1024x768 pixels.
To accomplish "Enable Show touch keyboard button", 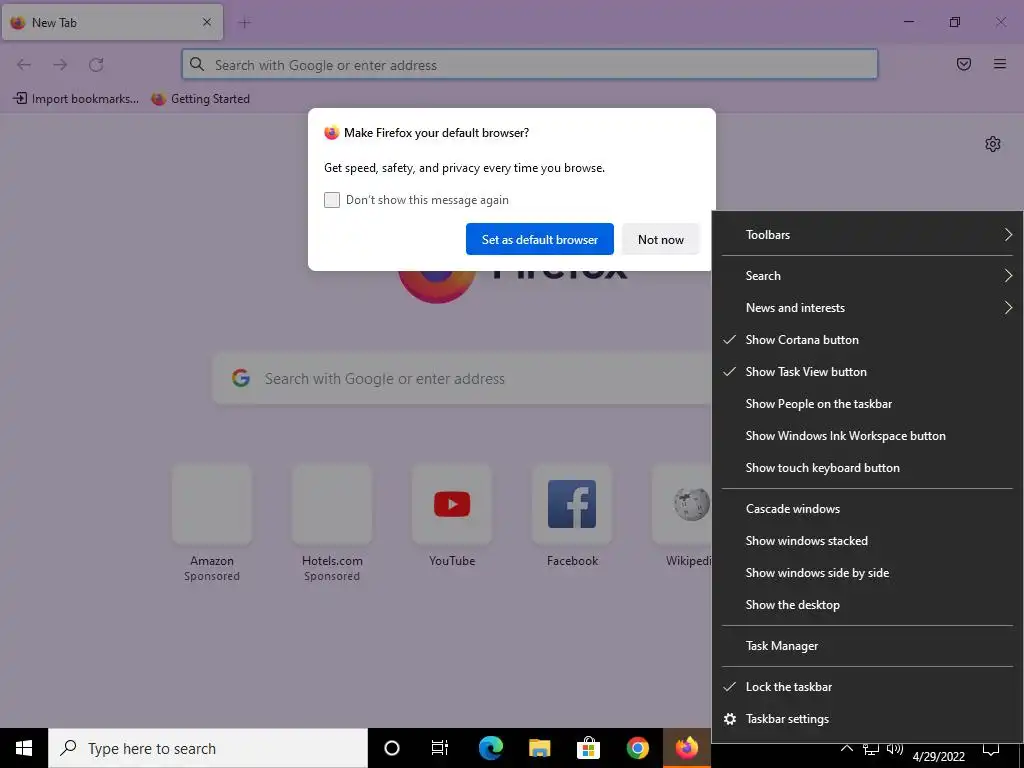I will pos(867,468).
